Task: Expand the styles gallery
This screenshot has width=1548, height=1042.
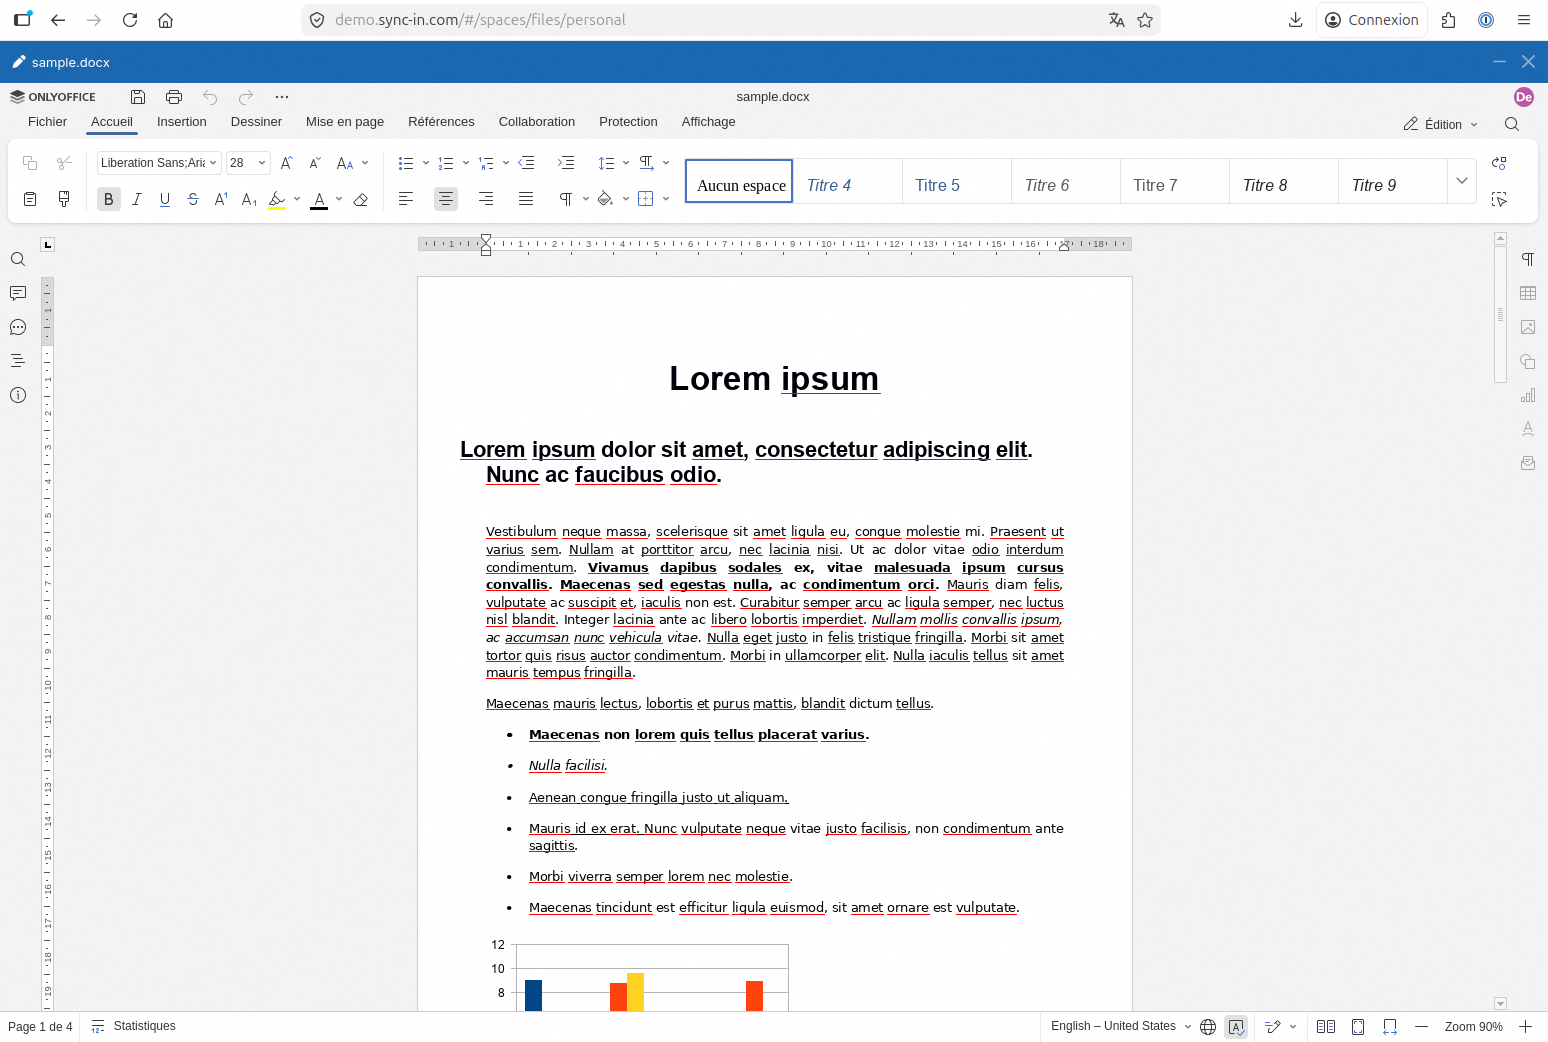Action: tap(1462, 181)
